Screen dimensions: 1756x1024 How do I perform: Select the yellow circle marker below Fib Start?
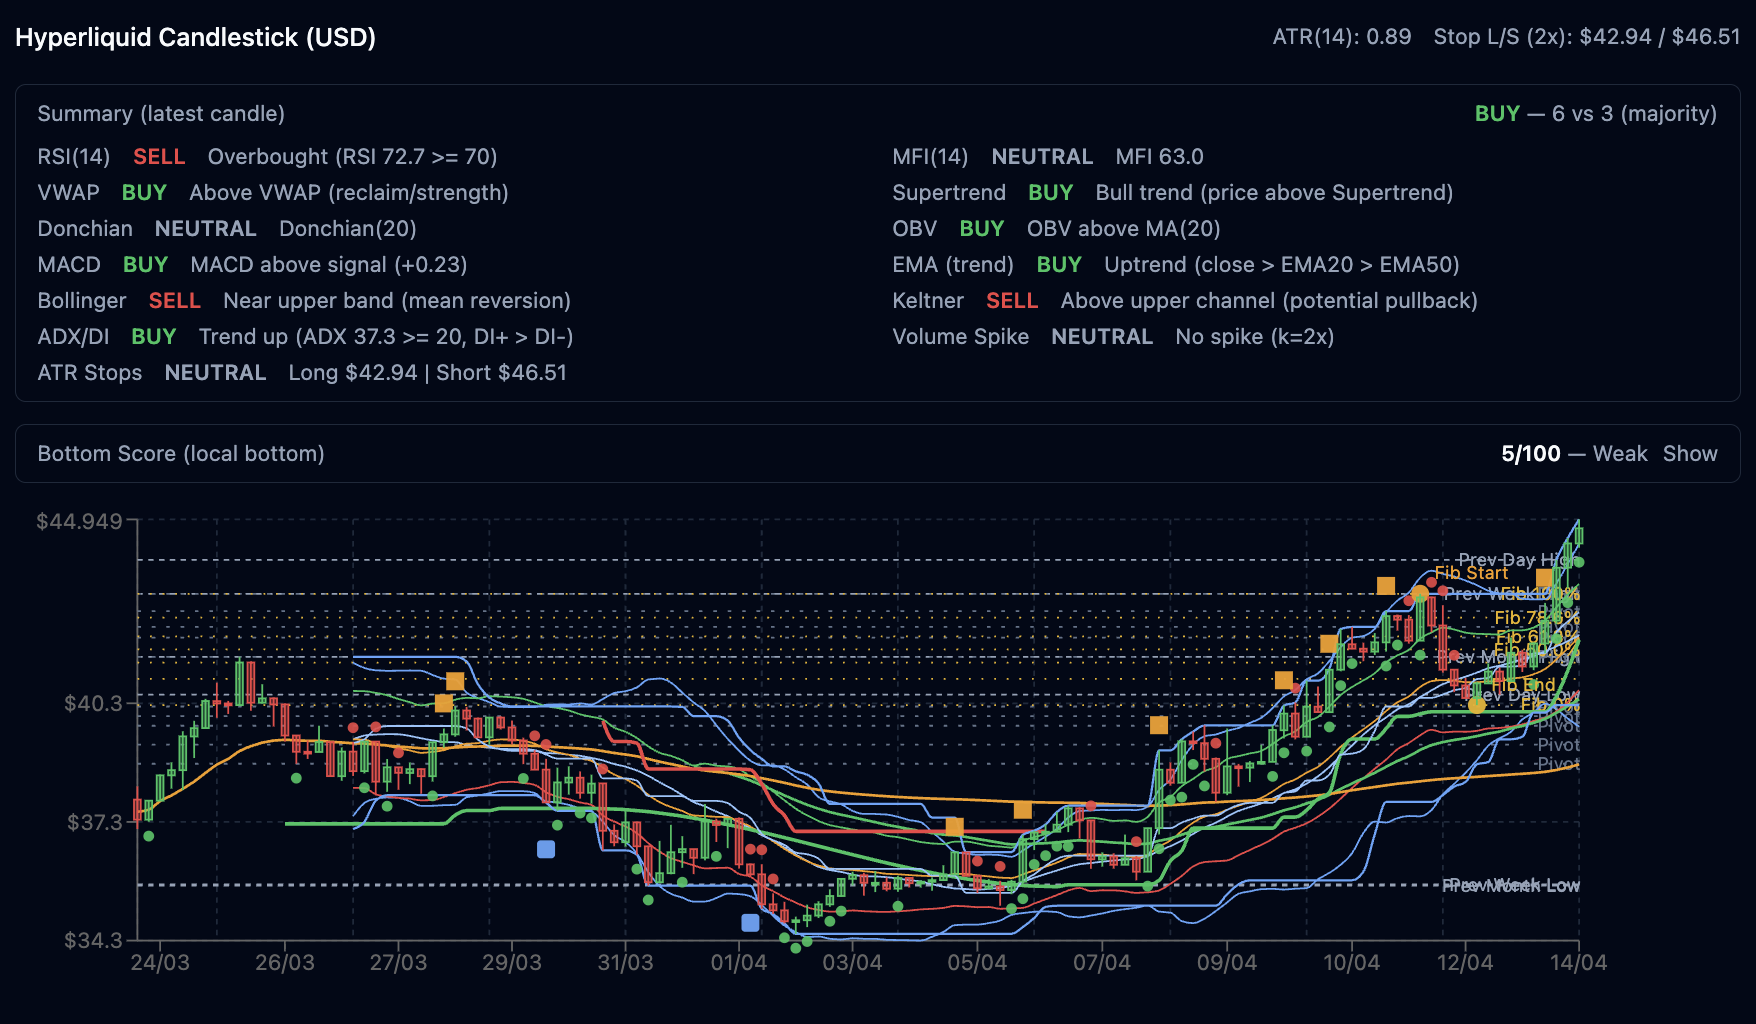[1420, 594]
